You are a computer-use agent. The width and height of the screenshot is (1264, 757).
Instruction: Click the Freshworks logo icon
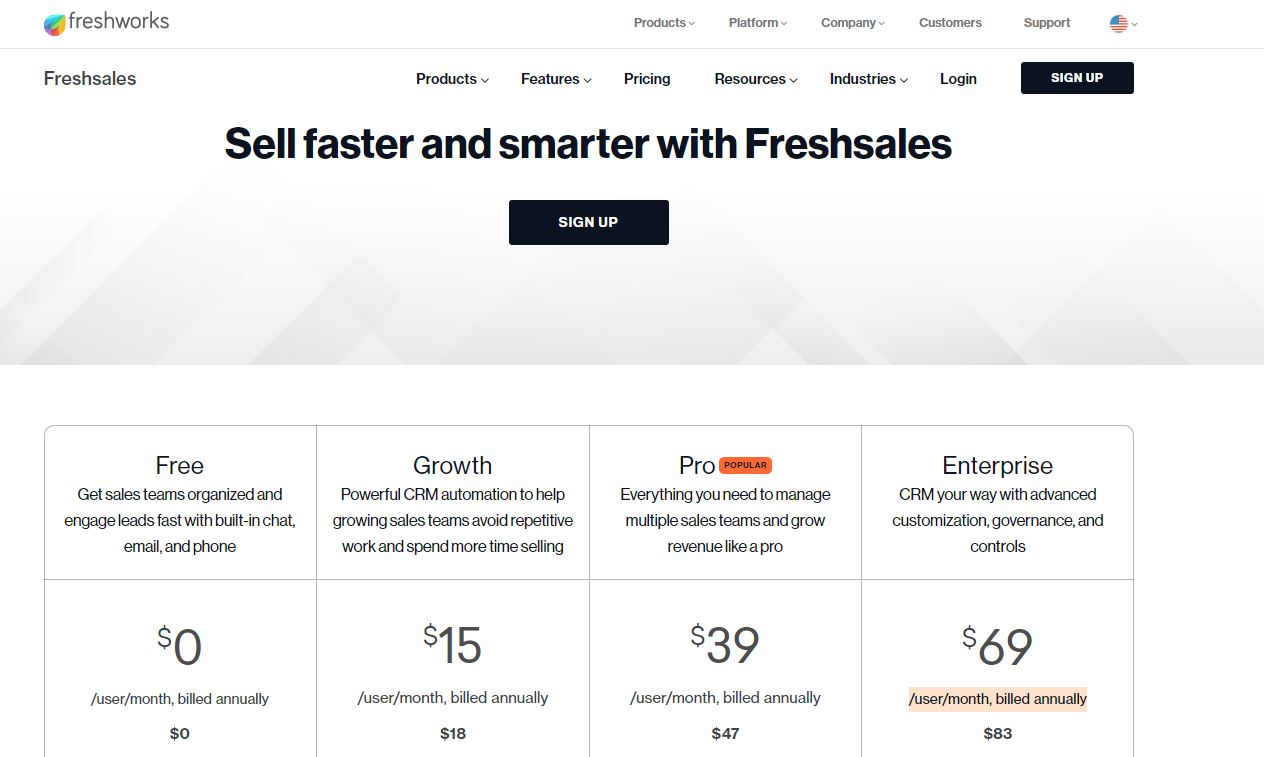pyautogui.click(x=56, y=24)
